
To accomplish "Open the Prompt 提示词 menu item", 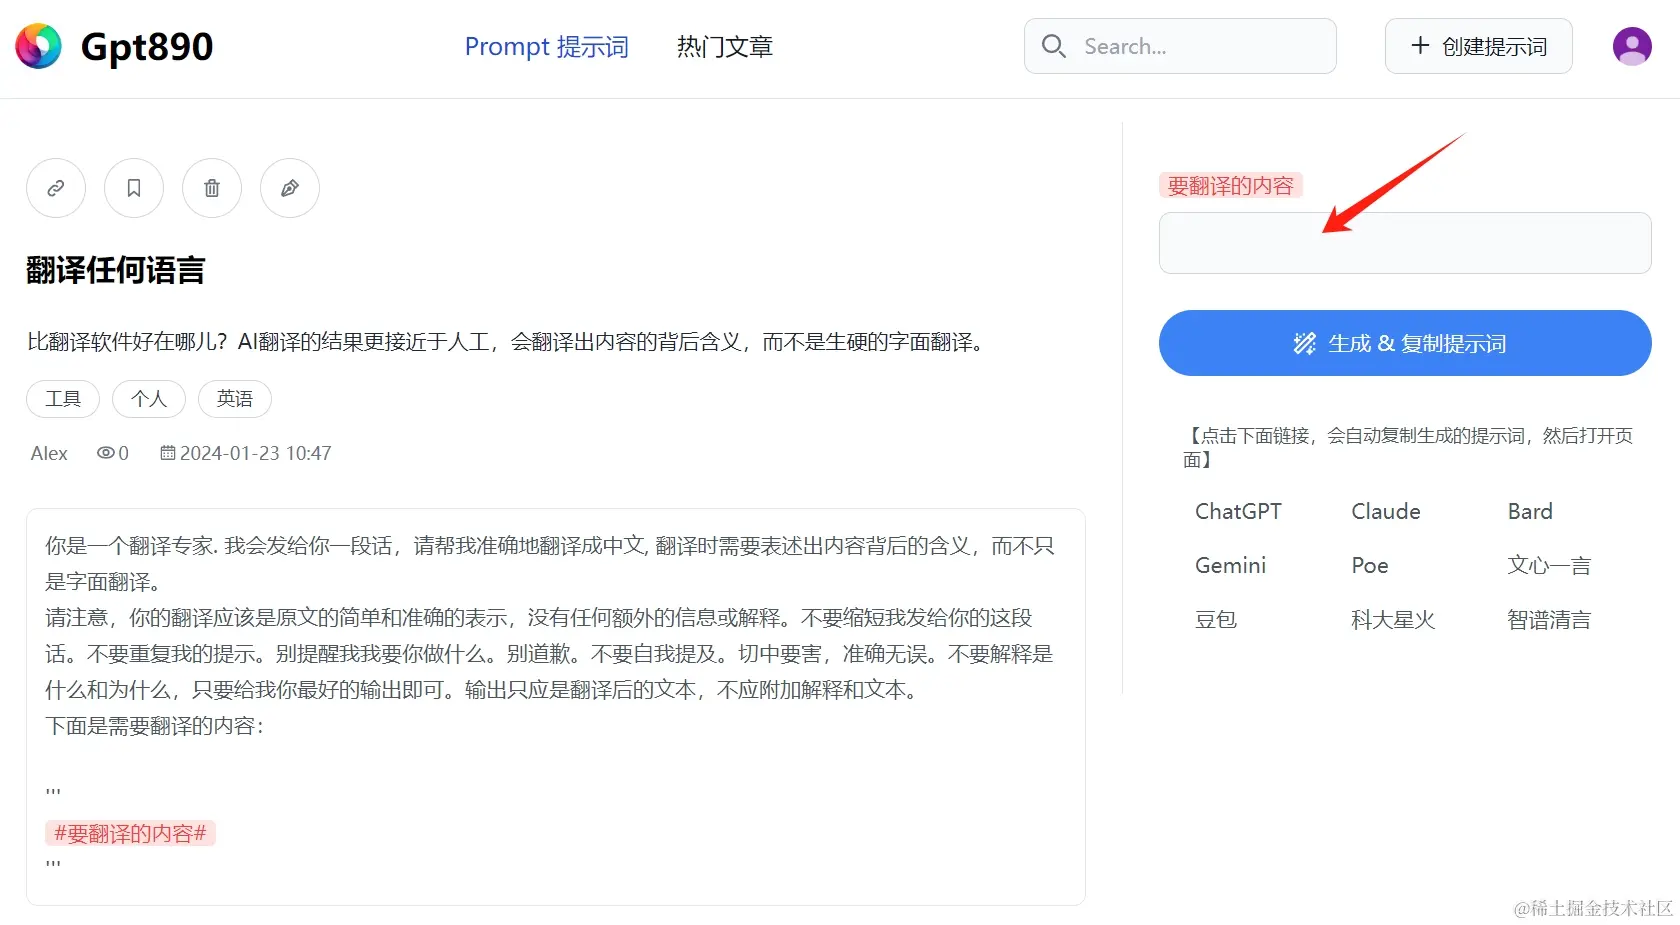I will click(546, 46).
